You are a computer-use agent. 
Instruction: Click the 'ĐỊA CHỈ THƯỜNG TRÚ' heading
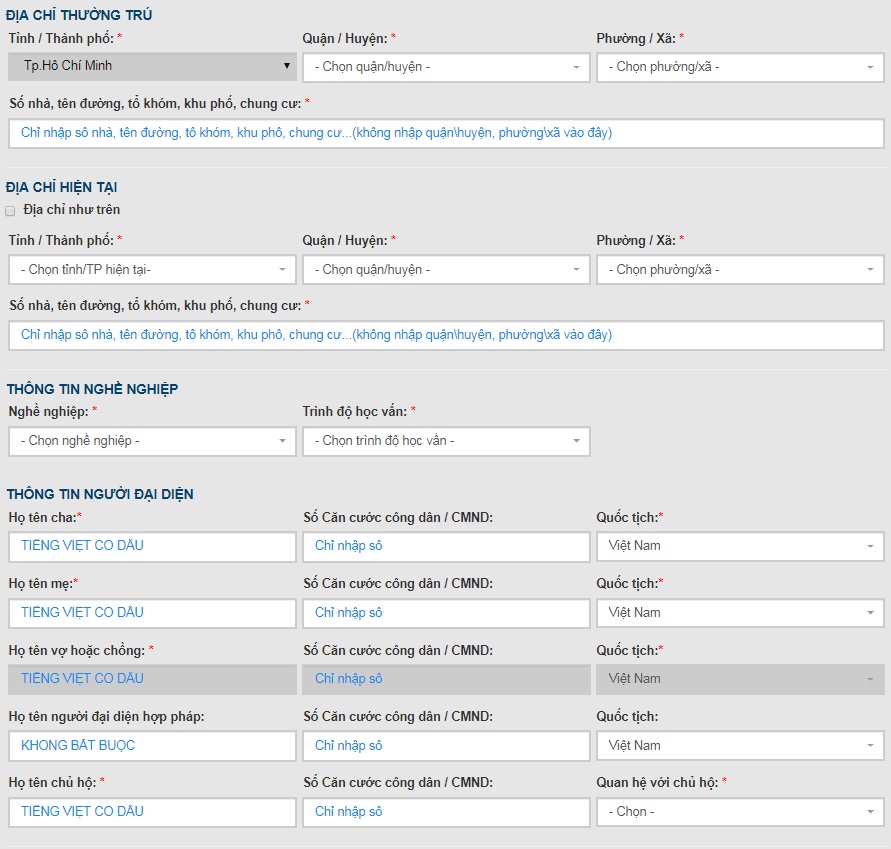79,15
